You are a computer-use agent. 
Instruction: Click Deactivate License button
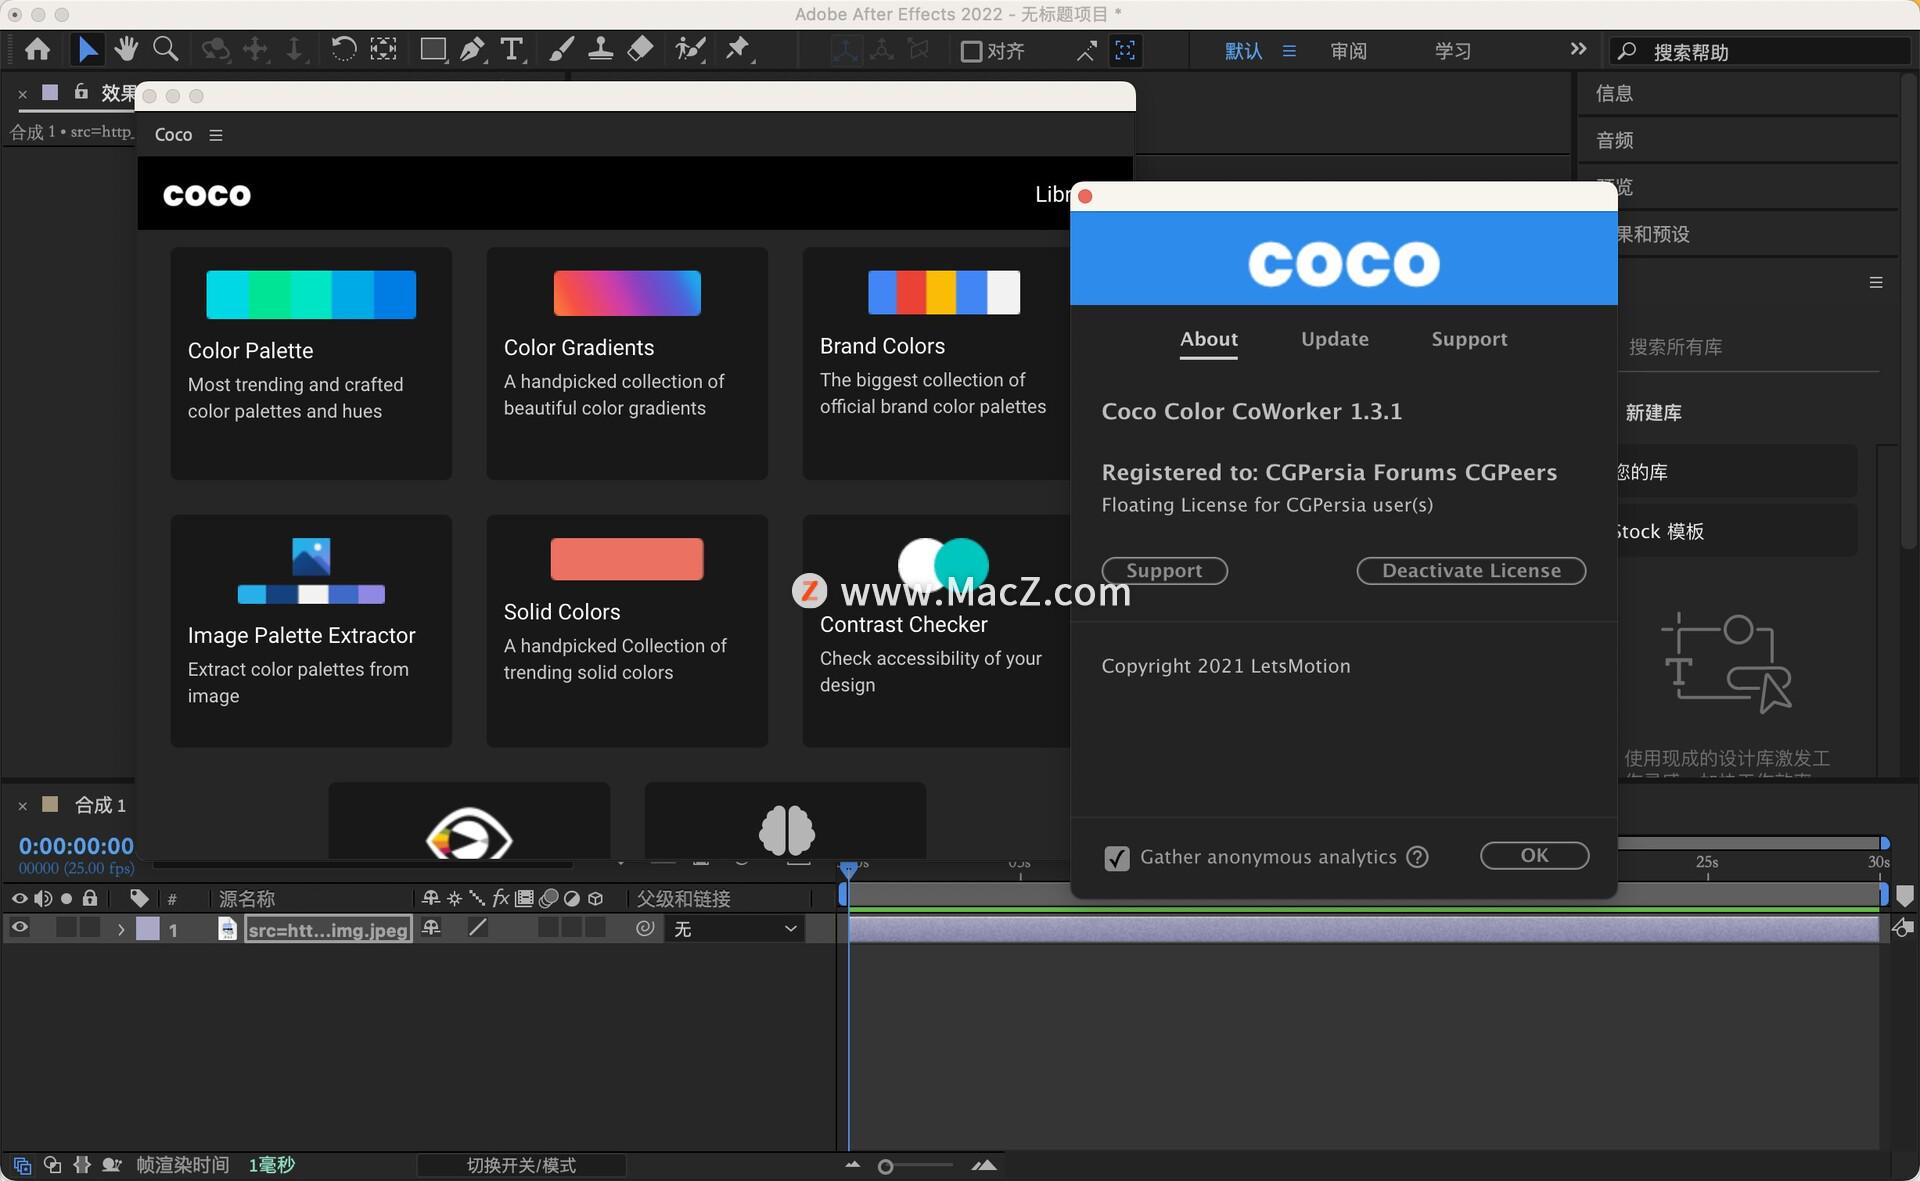pyautogui.click(x=1471, y=570)
